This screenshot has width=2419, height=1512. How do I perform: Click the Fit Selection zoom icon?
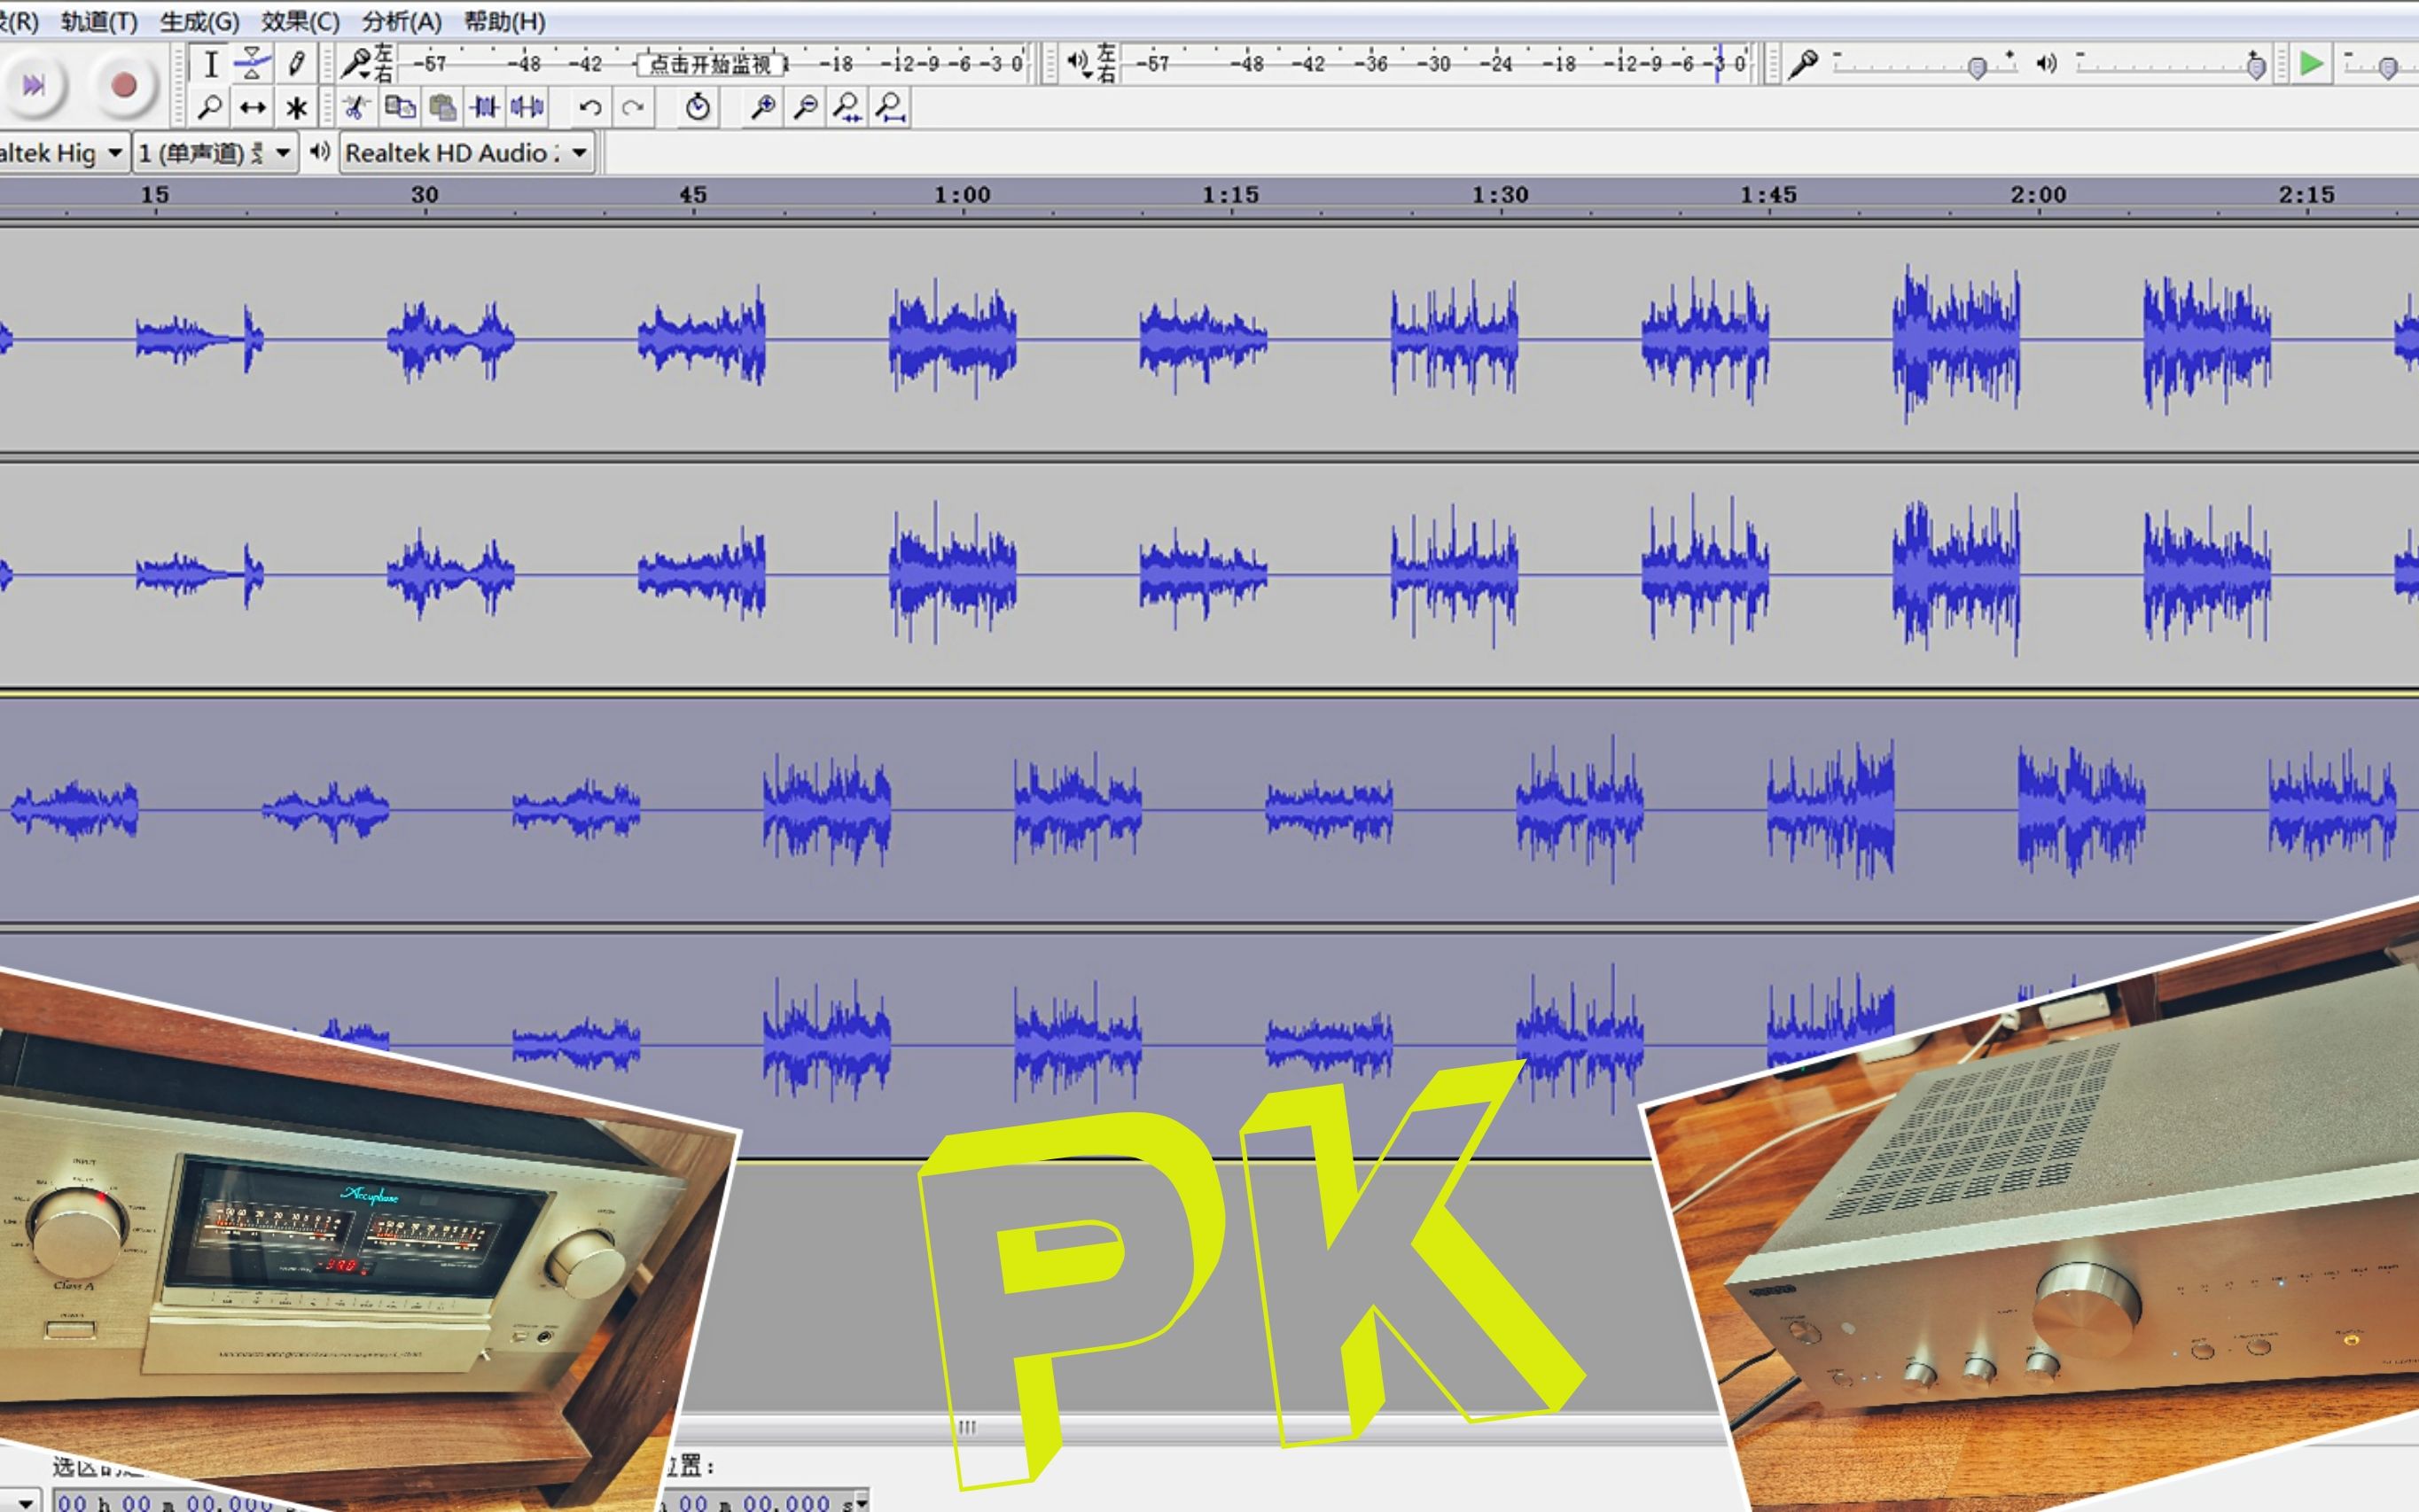[848, 107]
